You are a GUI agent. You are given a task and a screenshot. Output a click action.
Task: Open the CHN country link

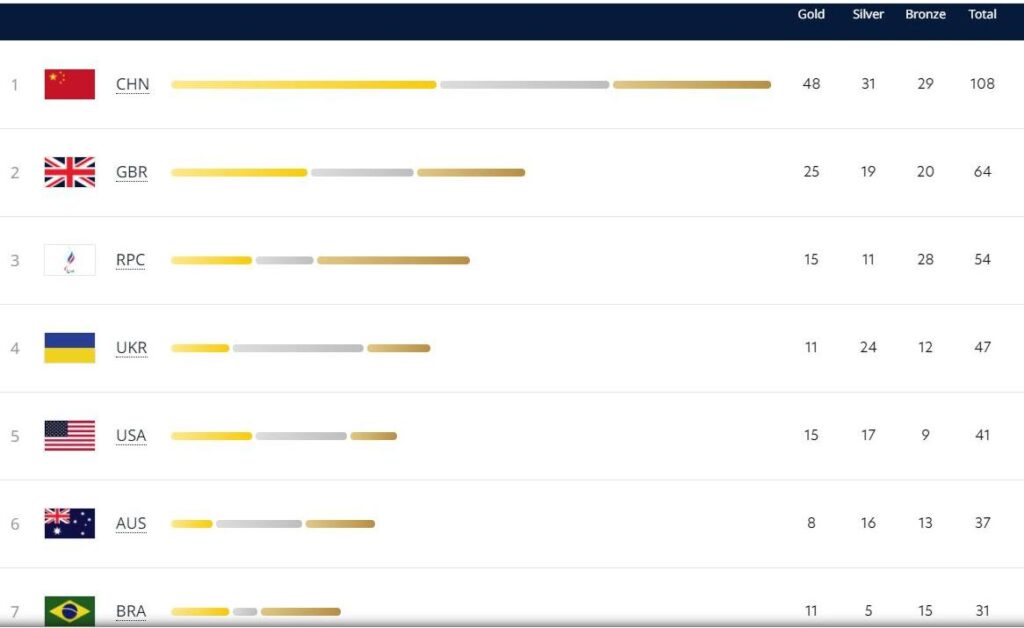[133, 84]
